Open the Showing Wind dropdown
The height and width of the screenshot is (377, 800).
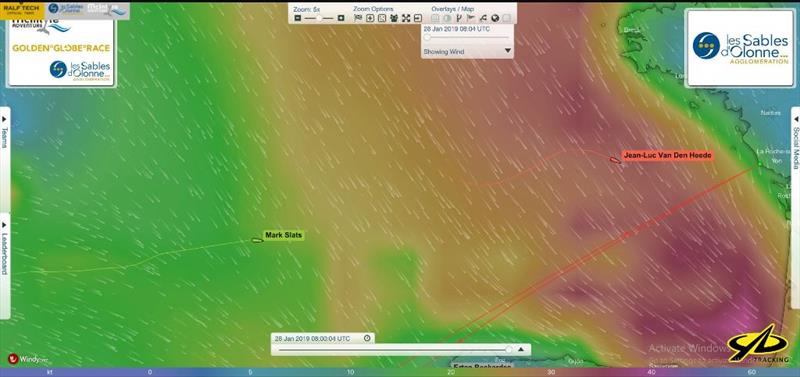coord(467,51)
